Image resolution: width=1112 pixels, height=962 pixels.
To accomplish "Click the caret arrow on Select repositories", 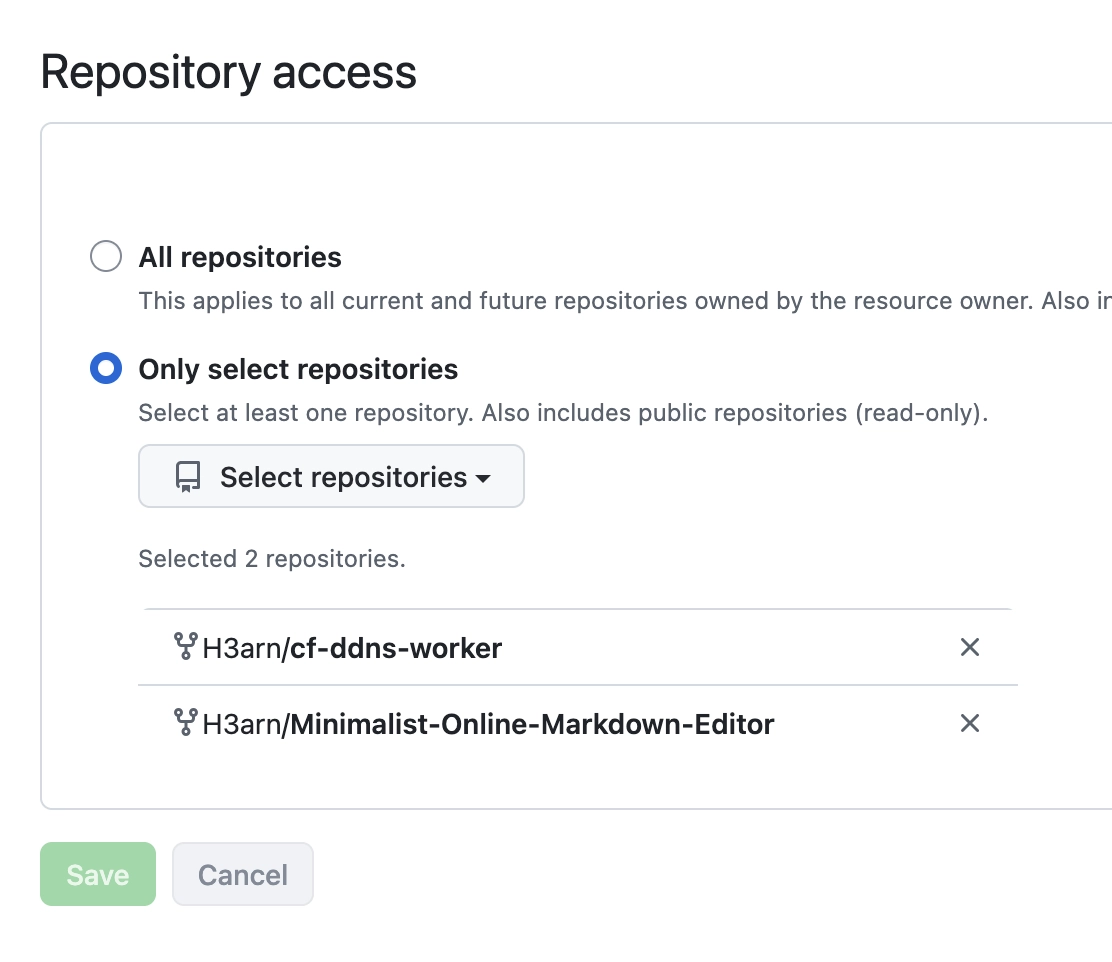I will click(483, 478).
